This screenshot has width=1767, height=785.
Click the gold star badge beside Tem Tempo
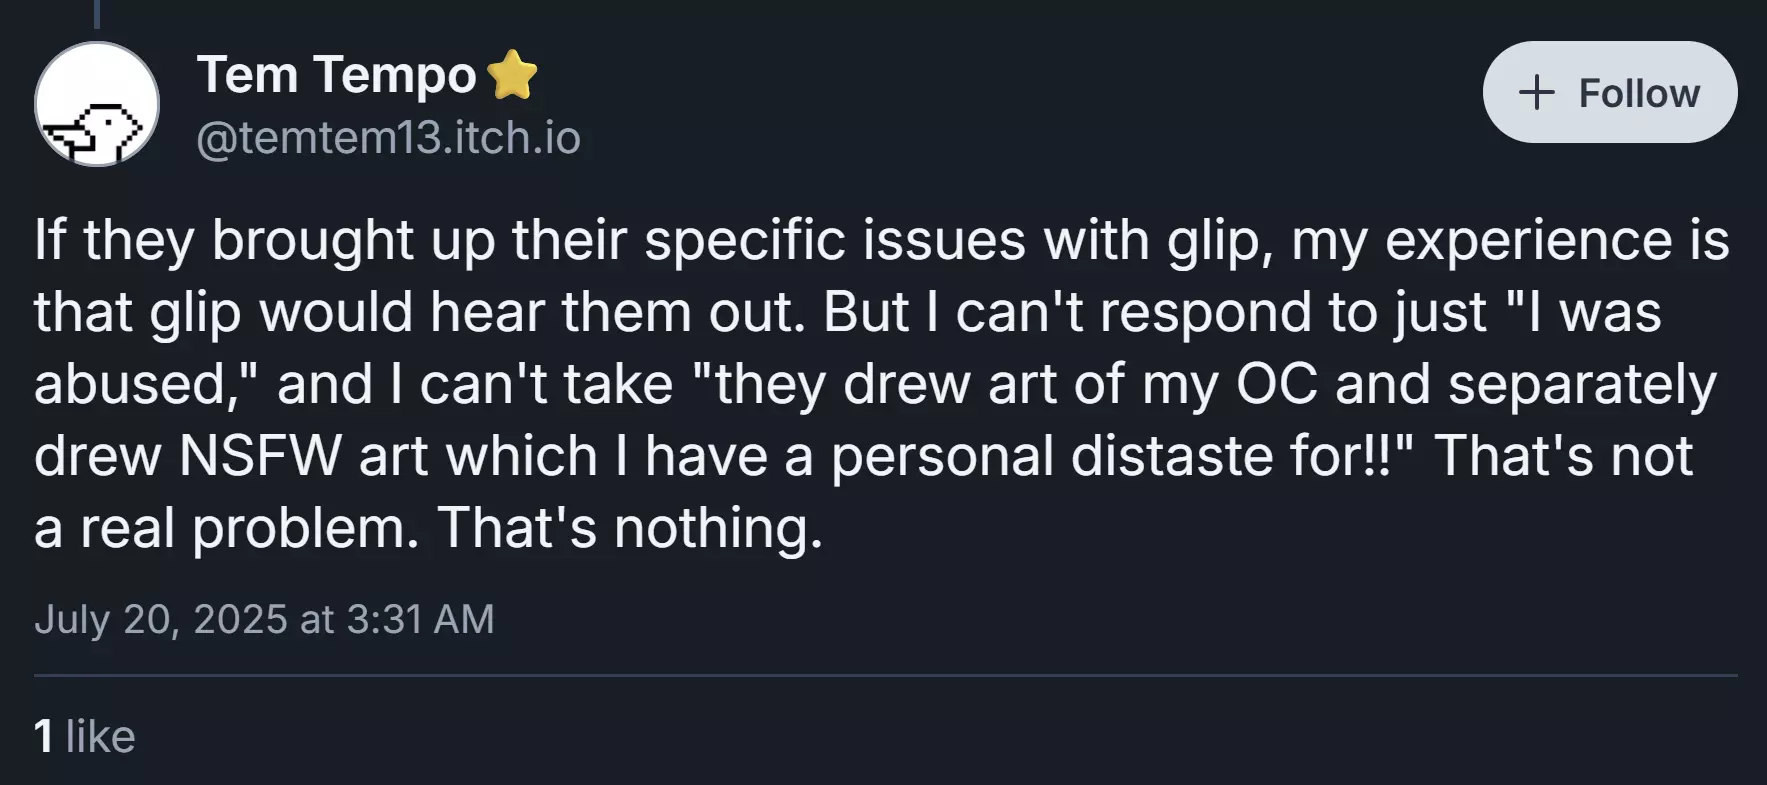point(512,75)
